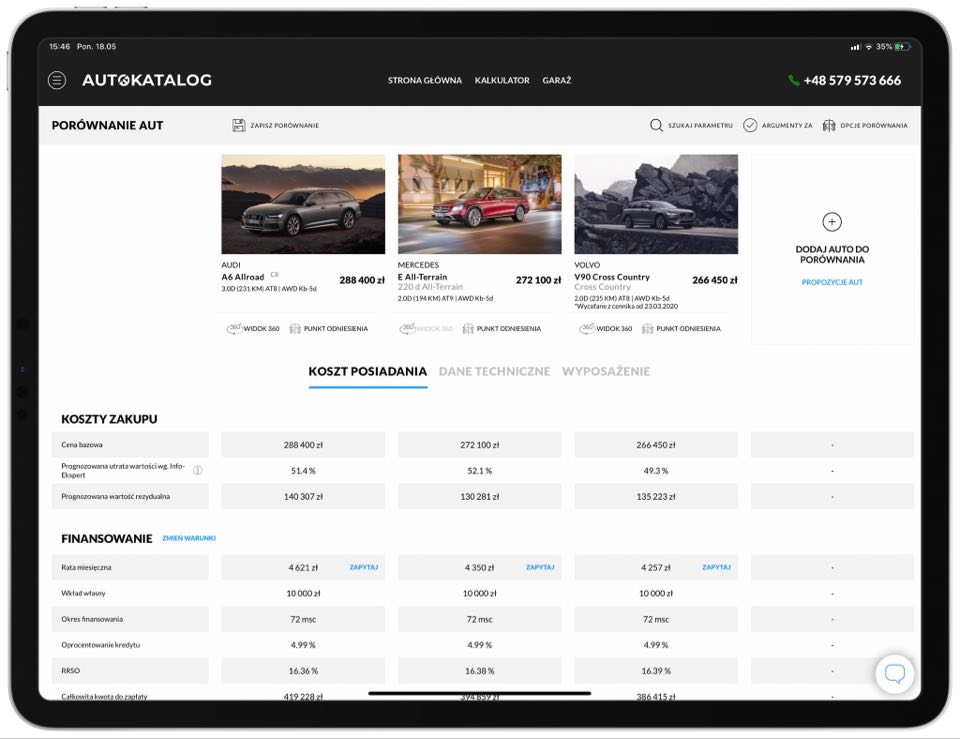The image size is (960, 739).
Task: Select the Wkład własny row label
Action: [83, 593]
